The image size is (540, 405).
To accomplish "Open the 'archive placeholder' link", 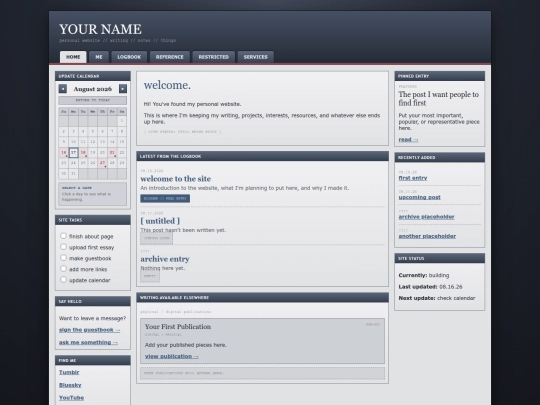I will pos(426,217).
